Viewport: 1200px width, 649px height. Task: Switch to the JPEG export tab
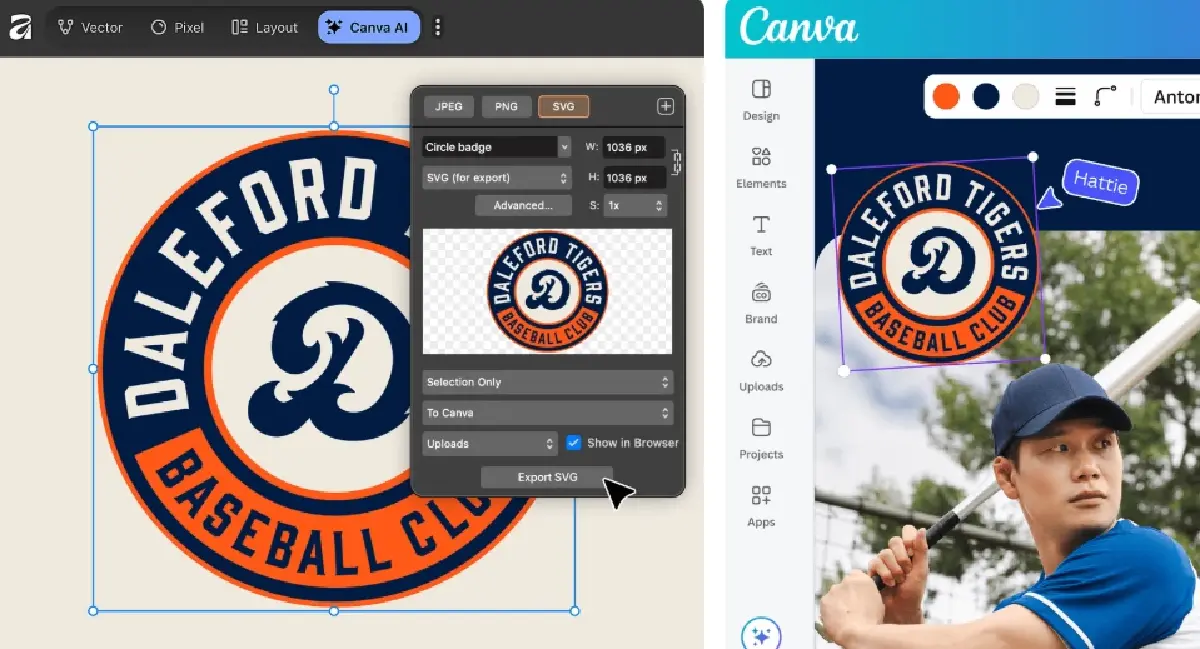pyautogui.click(x=448, y=105)
